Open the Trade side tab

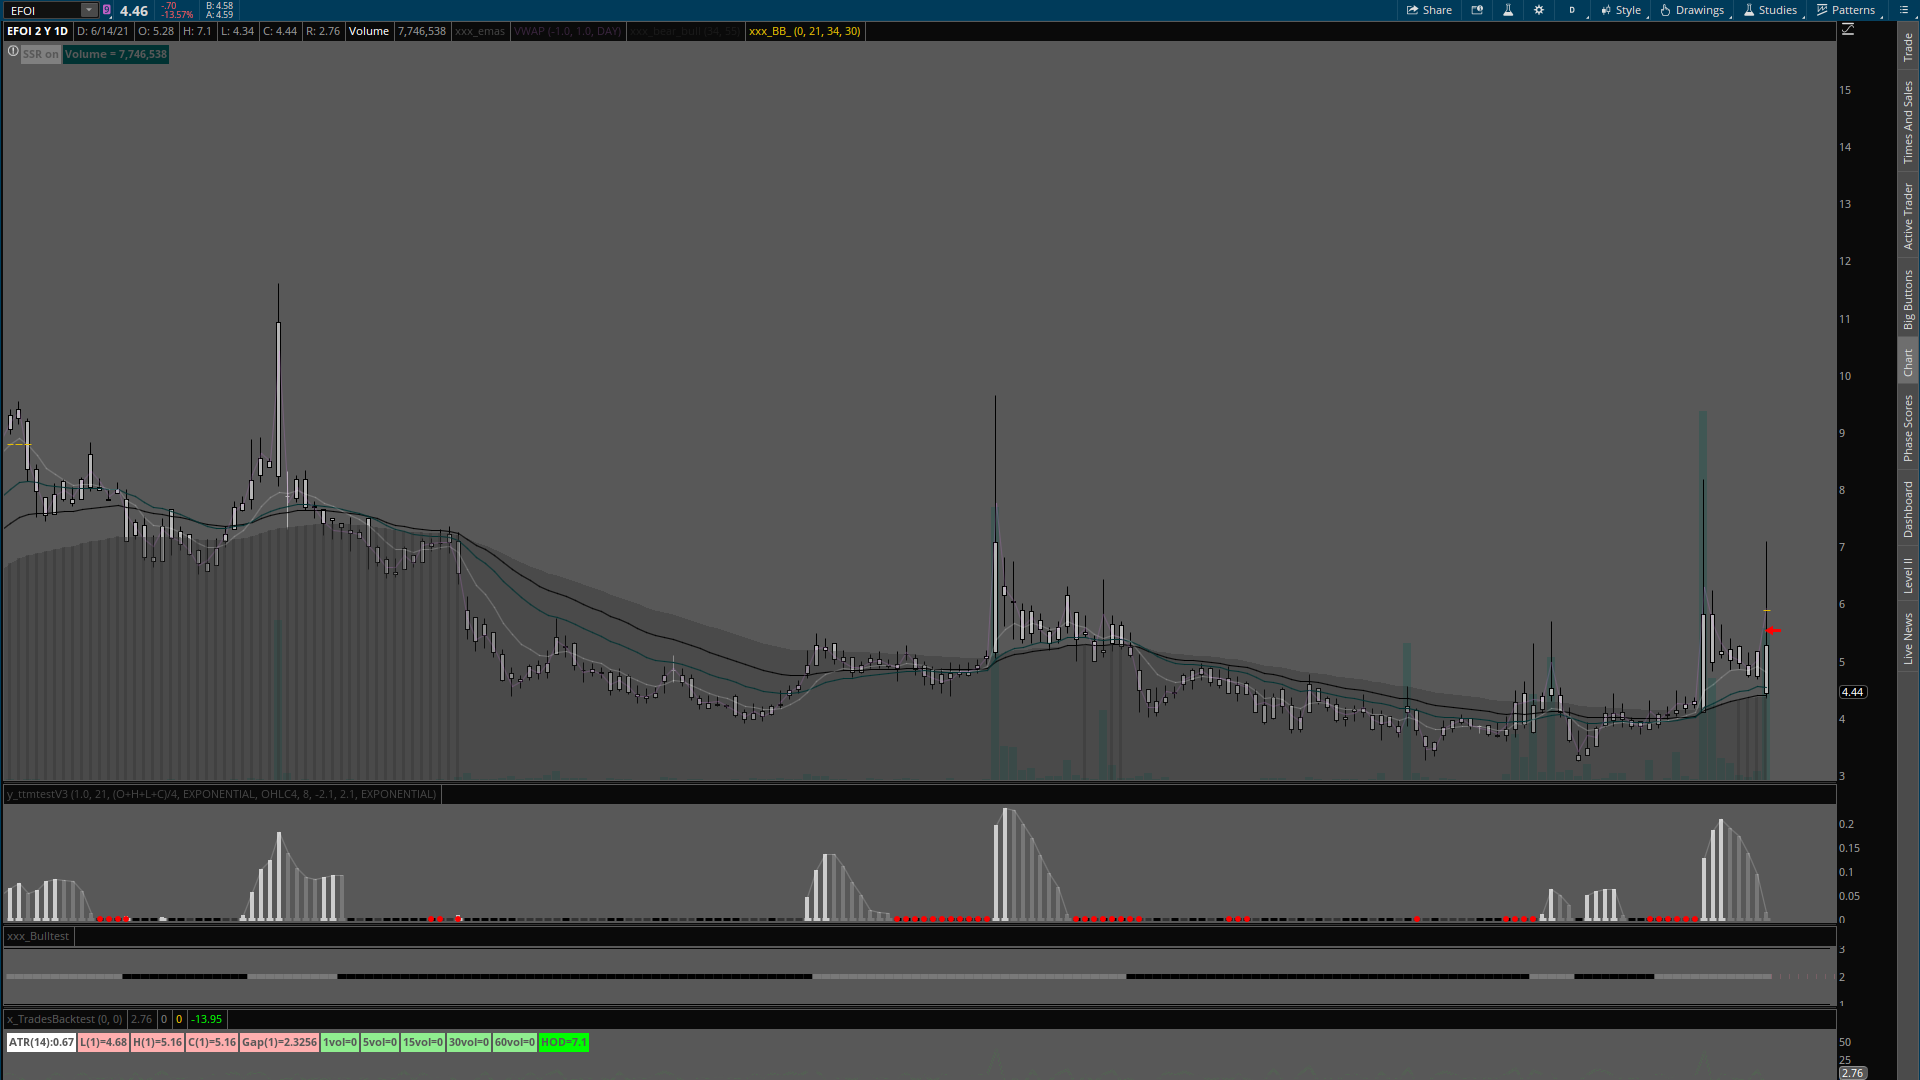1908,46
